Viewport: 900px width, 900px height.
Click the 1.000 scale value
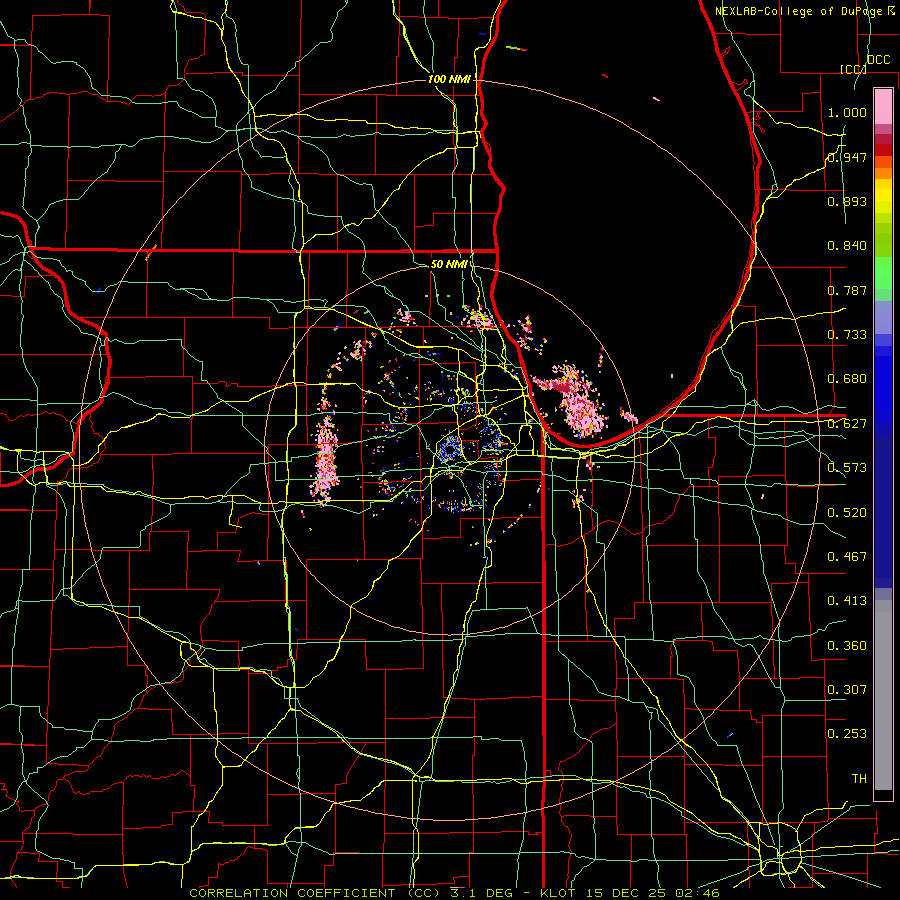pyautogui.click(x=847, y=112)
